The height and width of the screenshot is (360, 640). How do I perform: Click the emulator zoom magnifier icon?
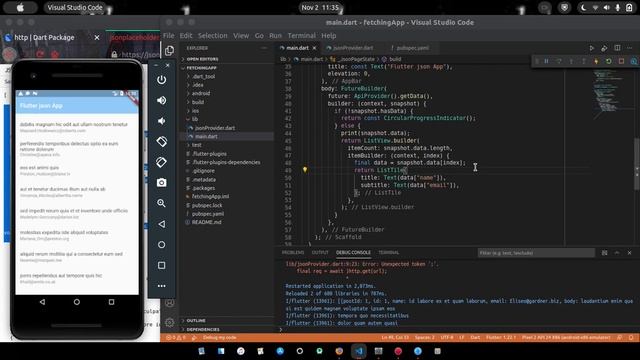click(162, 203)
